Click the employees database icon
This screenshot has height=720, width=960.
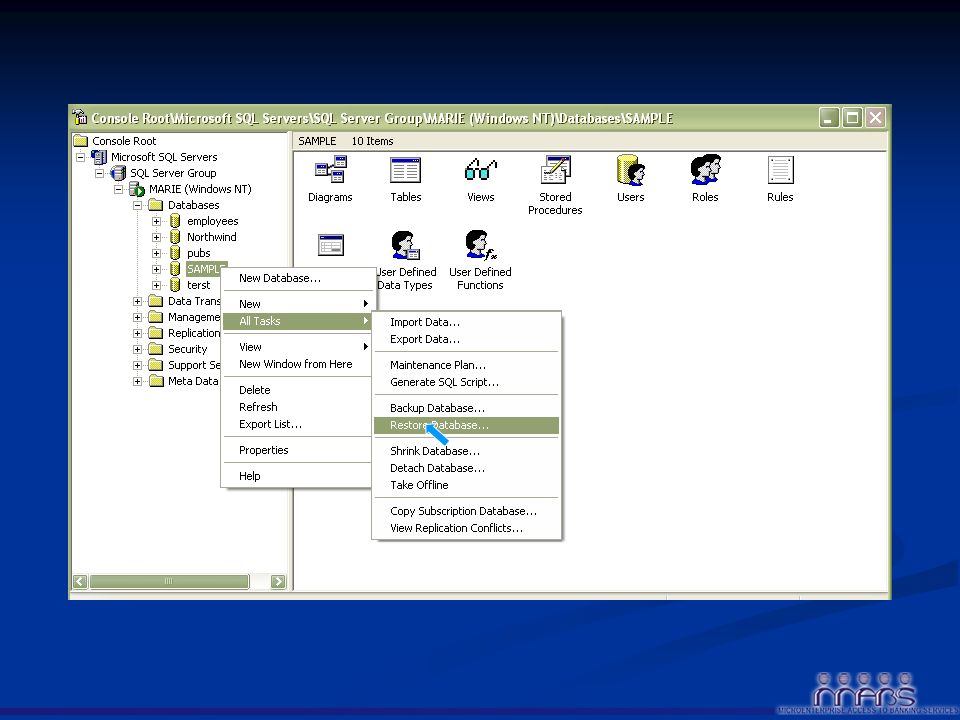pos(175,221)
